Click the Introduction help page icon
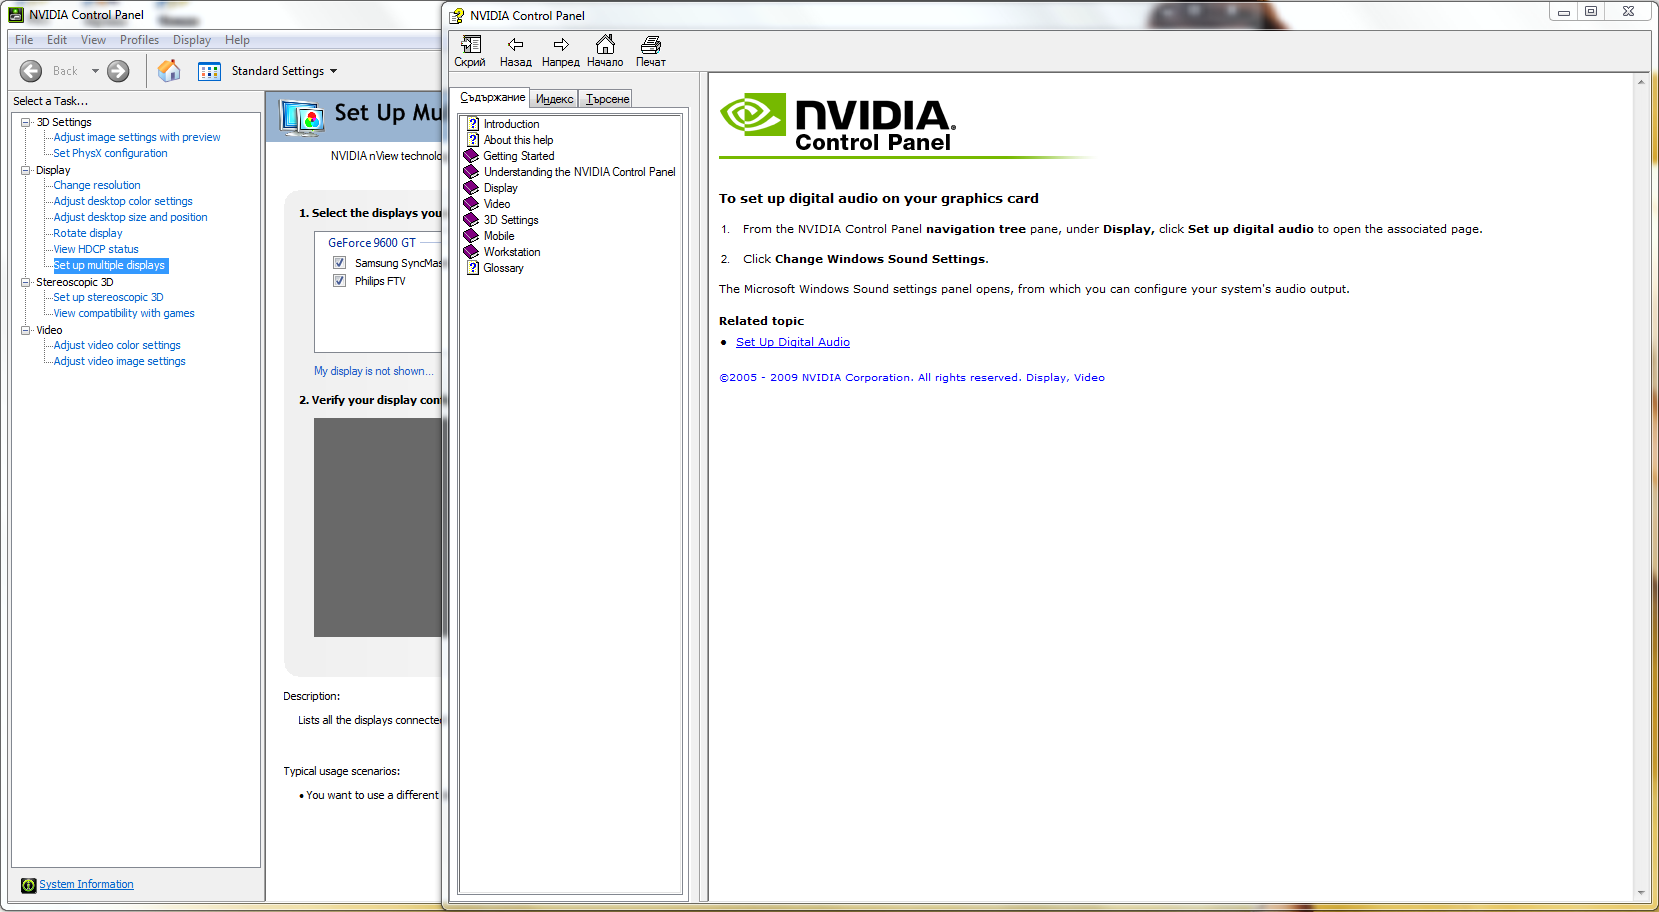 473,124
